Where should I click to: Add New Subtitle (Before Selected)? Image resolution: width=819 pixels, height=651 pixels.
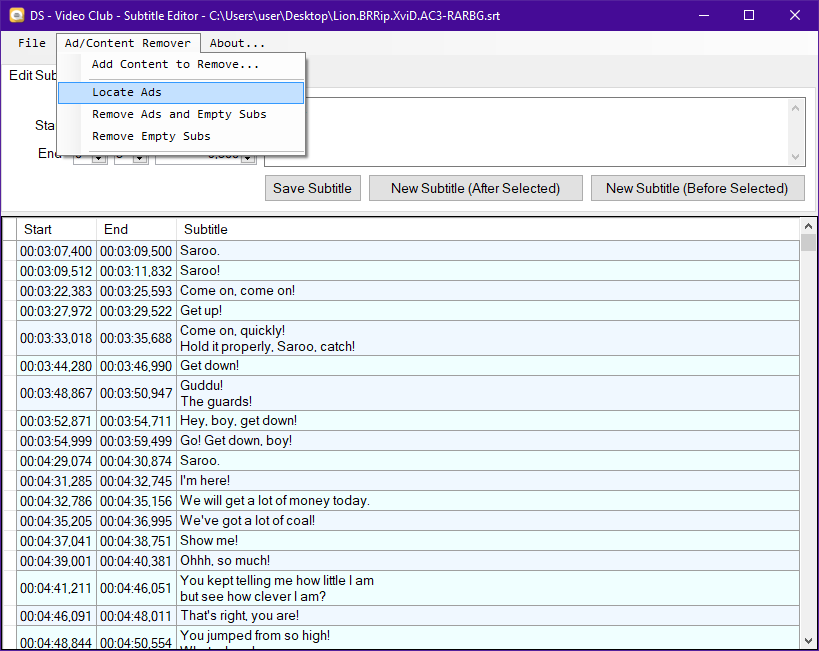click(697, 188)
